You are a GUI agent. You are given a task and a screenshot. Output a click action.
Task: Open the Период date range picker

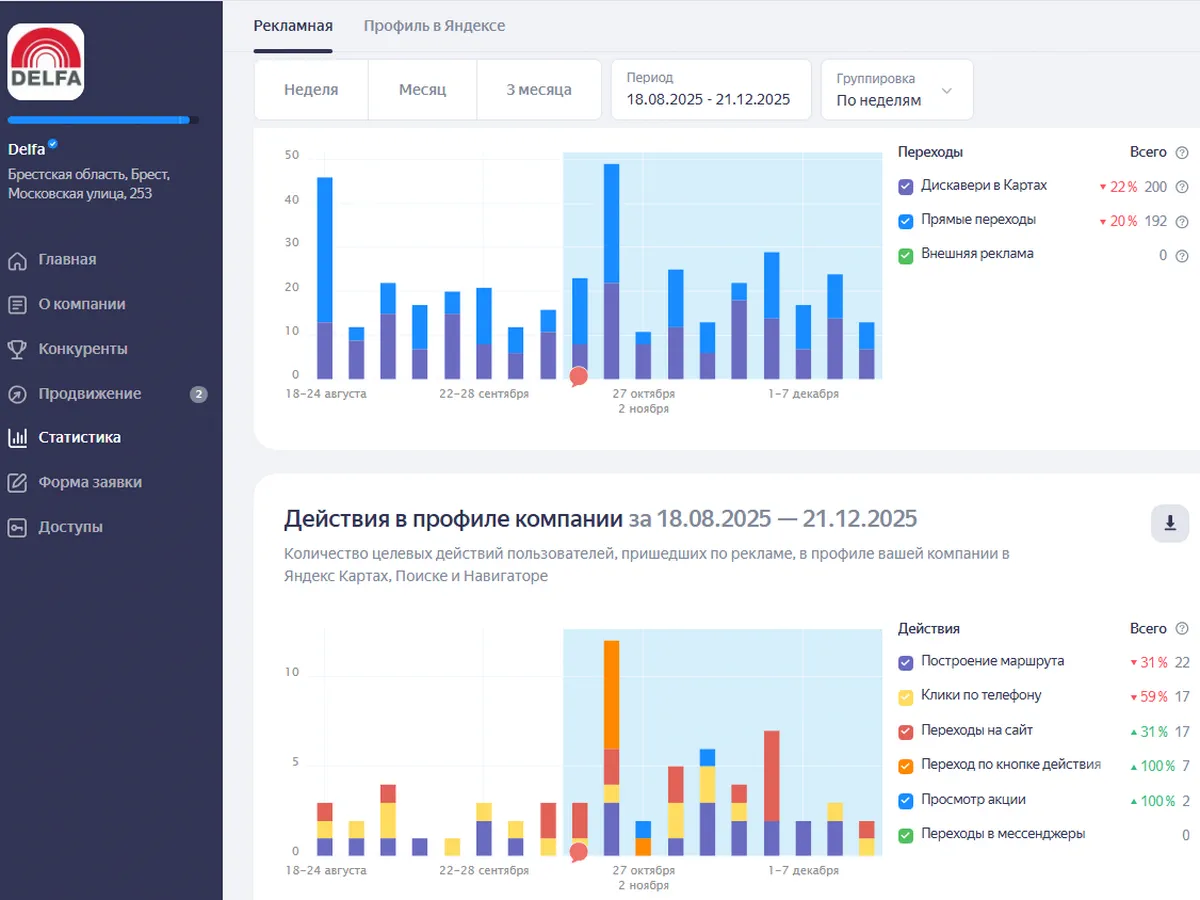[x=710, y=90]
